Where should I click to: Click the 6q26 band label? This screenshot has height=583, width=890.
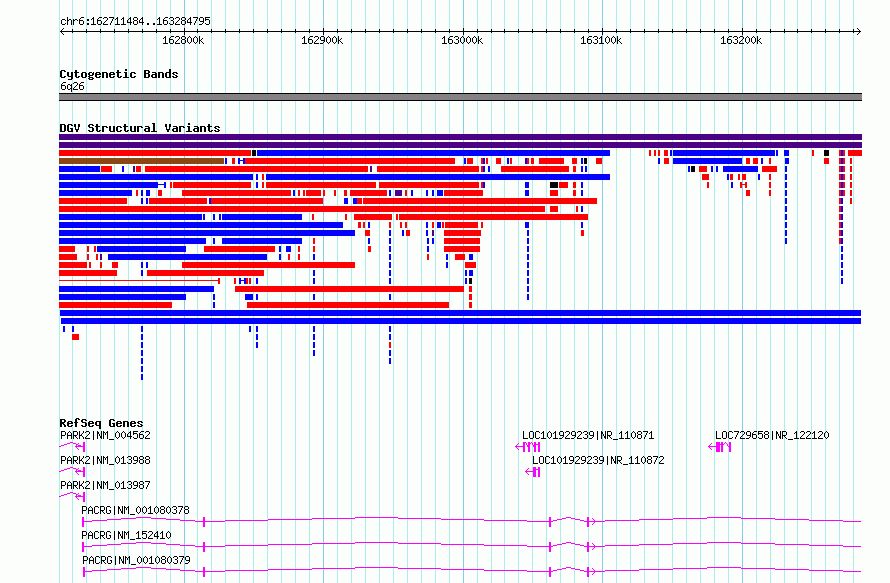[x=72, y=86]
